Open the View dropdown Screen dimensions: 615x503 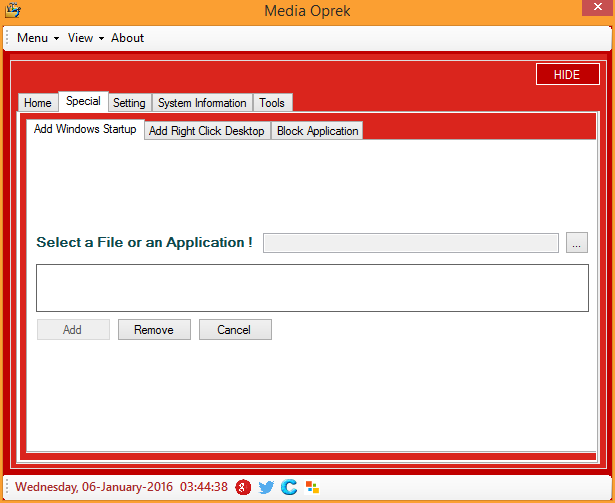click(x=86, y=38)
